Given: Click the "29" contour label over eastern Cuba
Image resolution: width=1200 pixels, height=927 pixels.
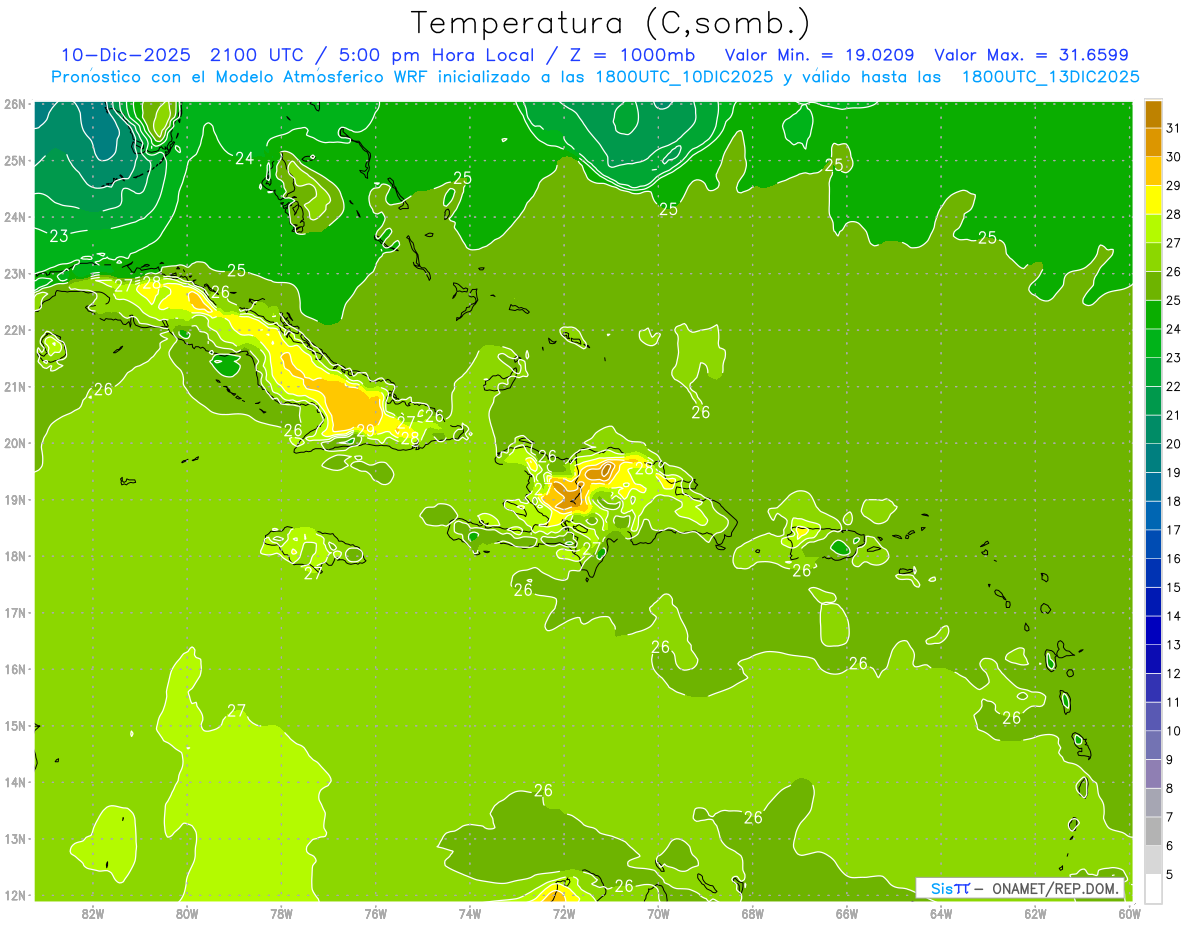Looking at the screenshot, I should pos(366,430).
